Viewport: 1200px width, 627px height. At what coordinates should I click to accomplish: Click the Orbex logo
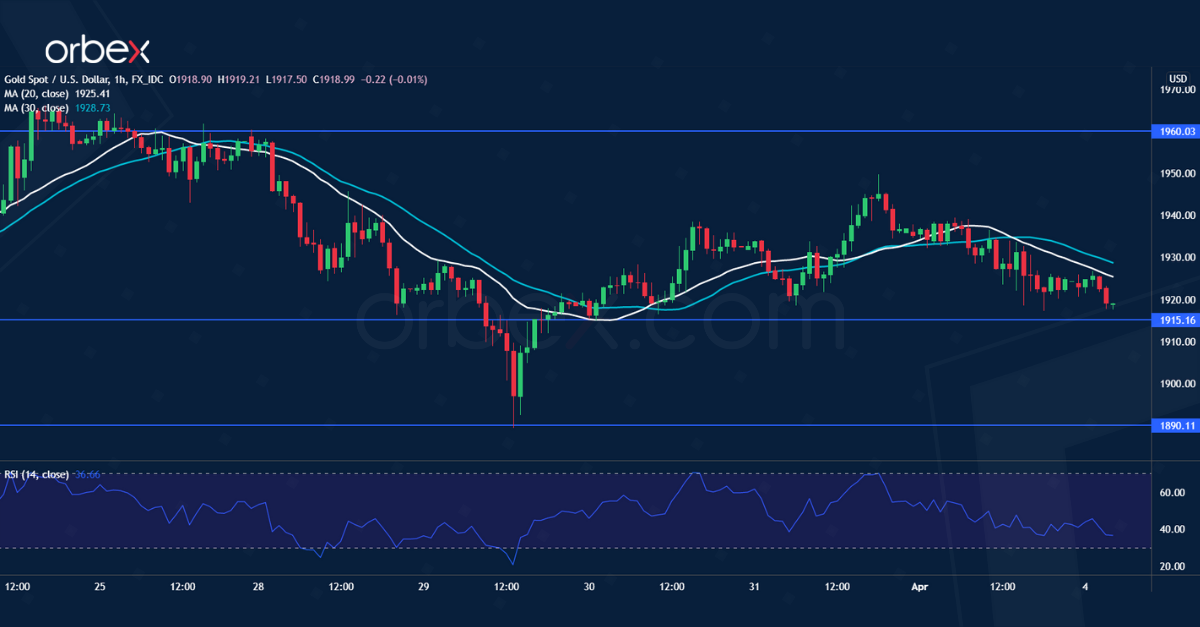pyautogui.click(x=100, y=45)
